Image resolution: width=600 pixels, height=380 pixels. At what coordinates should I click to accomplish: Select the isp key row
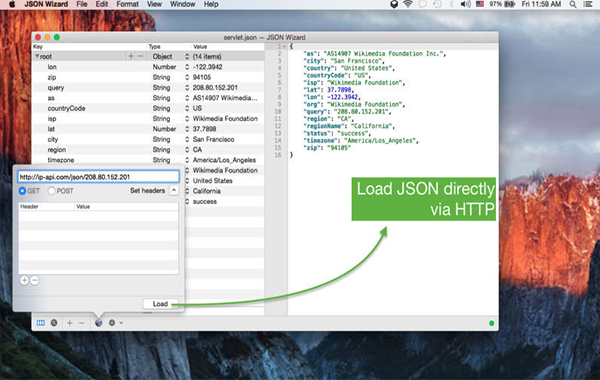pyautogui.click(x=52, y=119)
